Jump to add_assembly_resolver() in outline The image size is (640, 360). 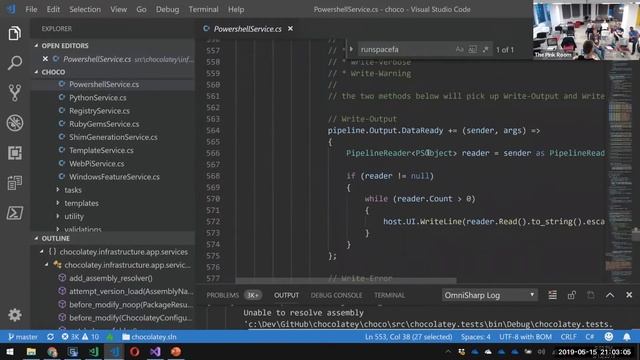(x=111, y=278)
